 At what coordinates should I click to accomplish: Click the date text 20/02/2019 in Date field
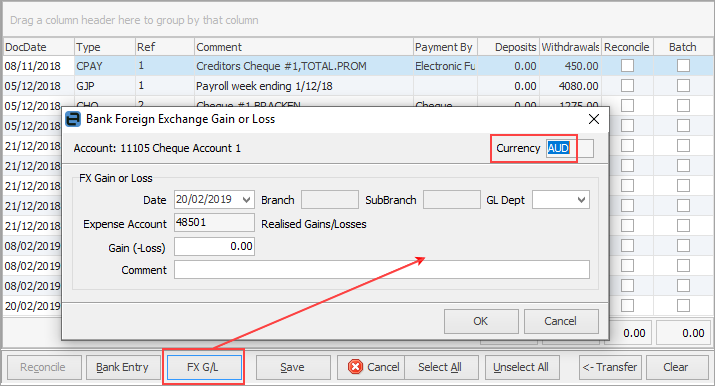click(204, 199)
